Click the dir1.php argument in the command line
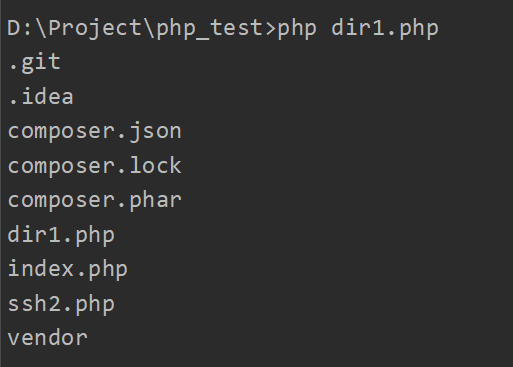Screen dimensions: 513x367 (x=385, y=29)
